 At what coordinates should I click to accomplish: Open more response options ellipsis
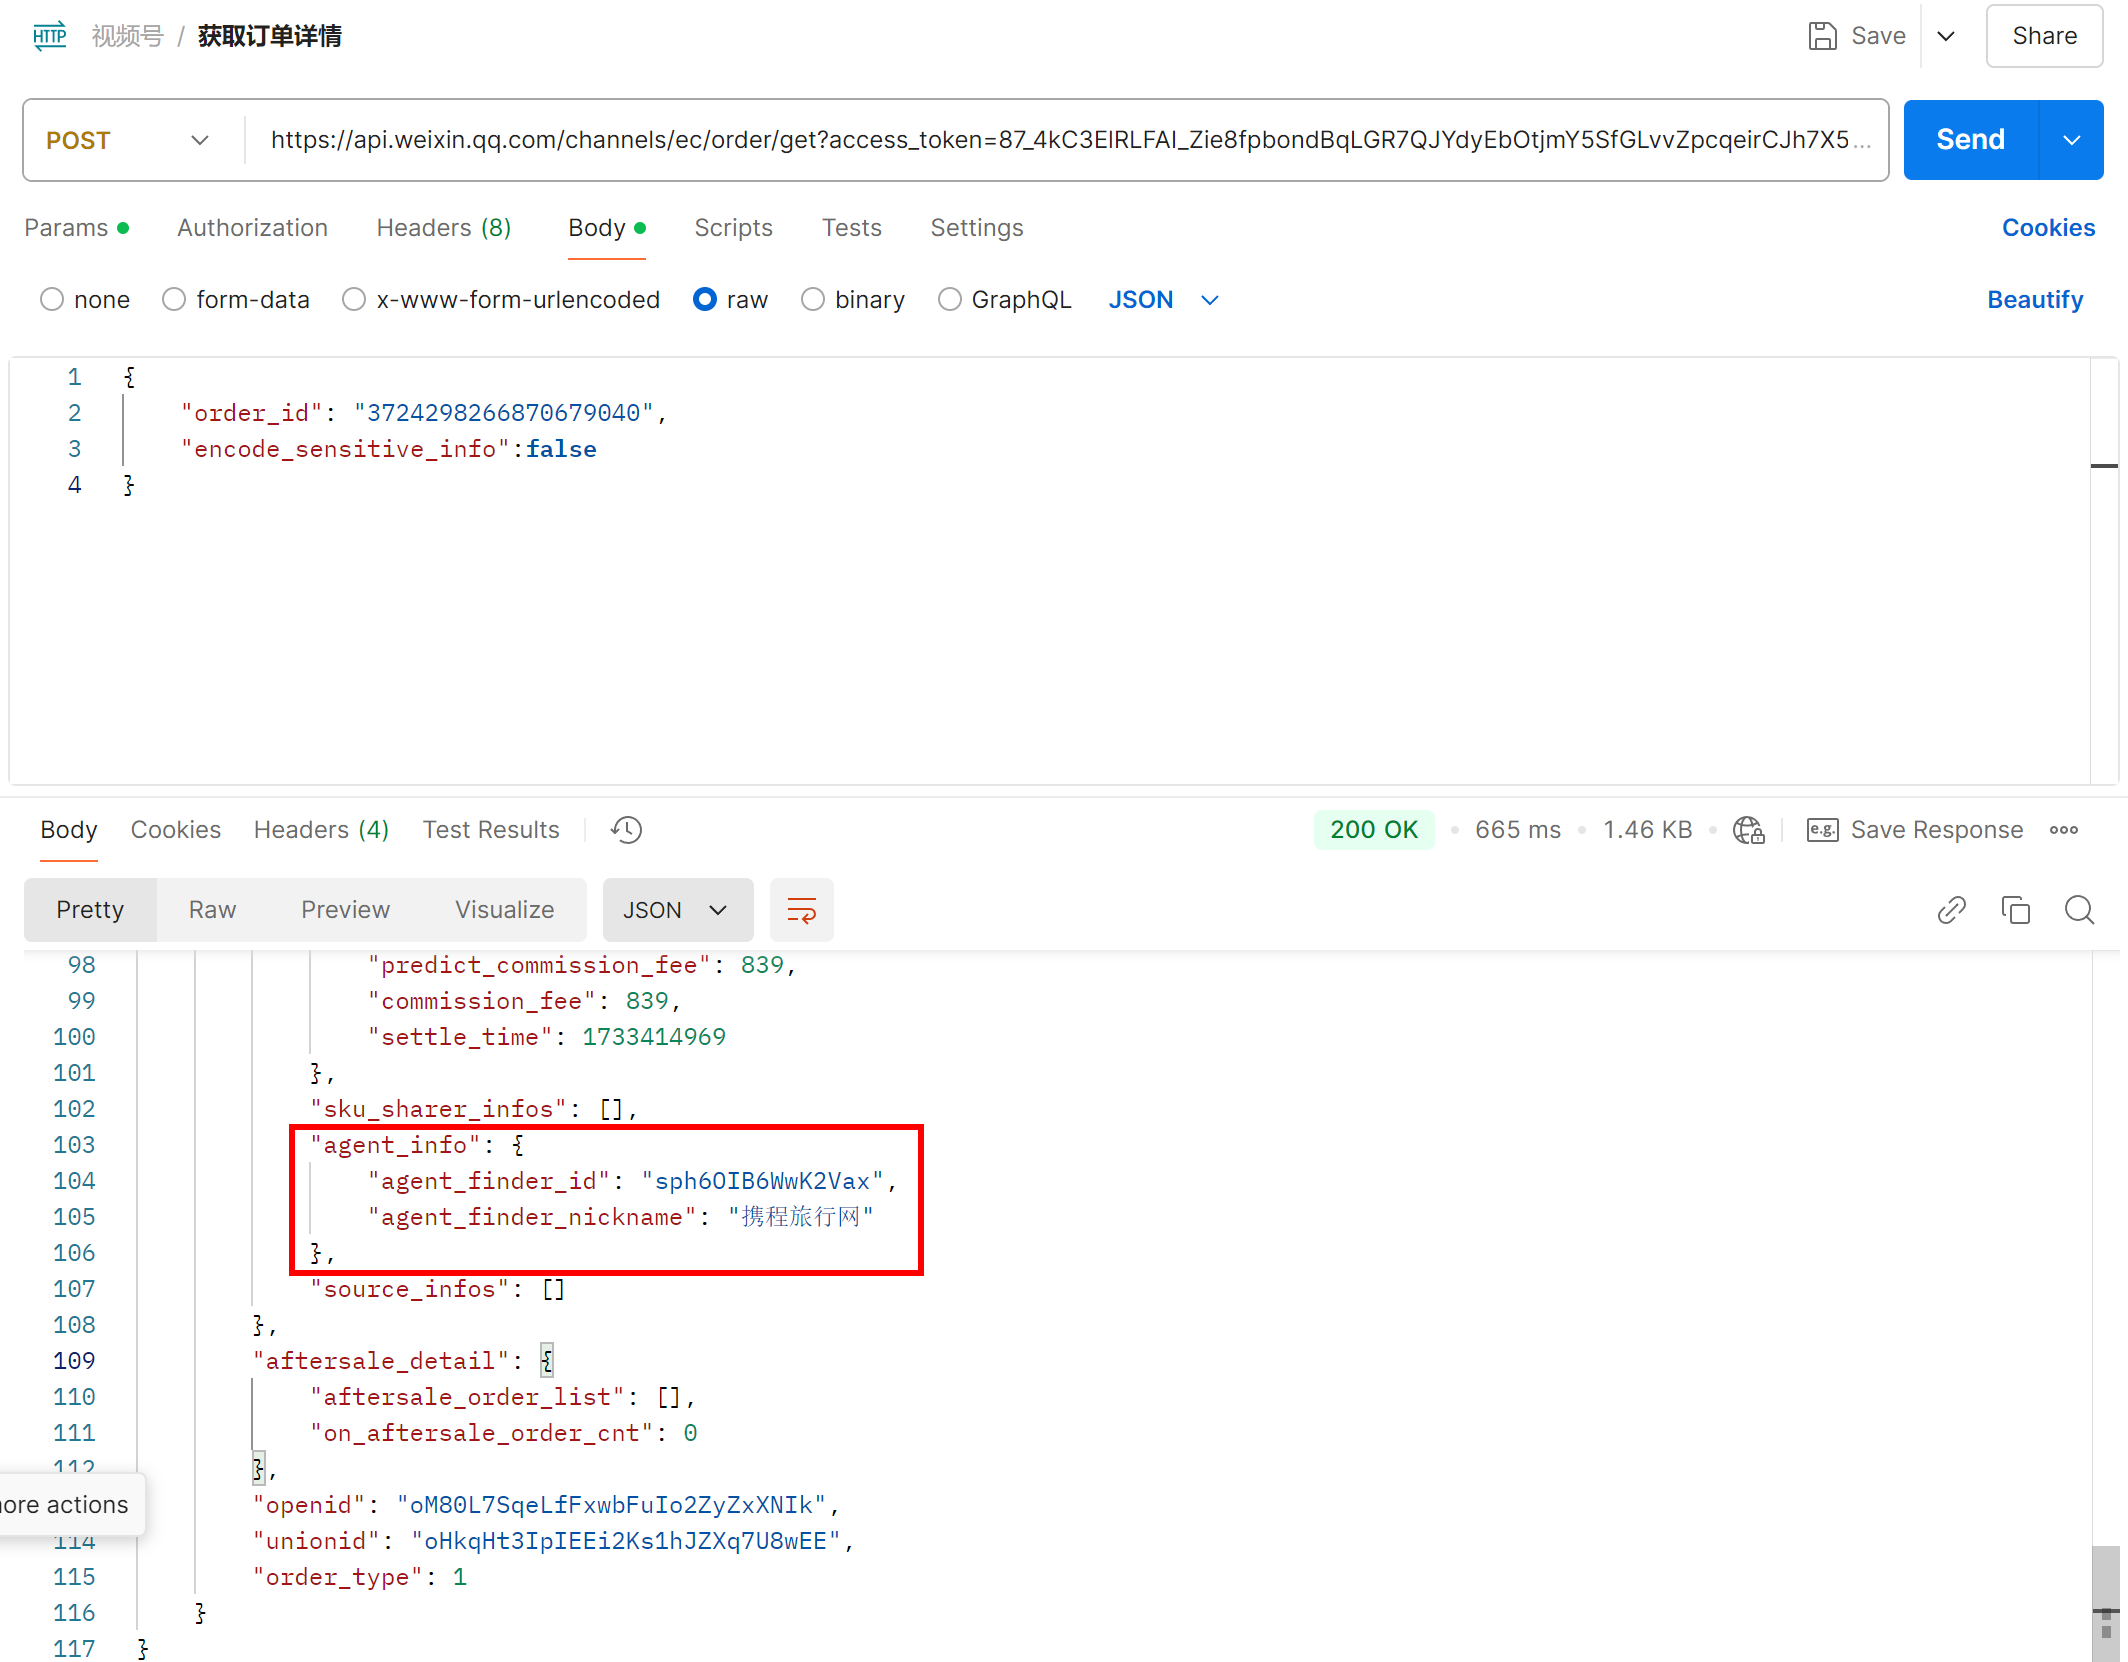[2063, 830]
